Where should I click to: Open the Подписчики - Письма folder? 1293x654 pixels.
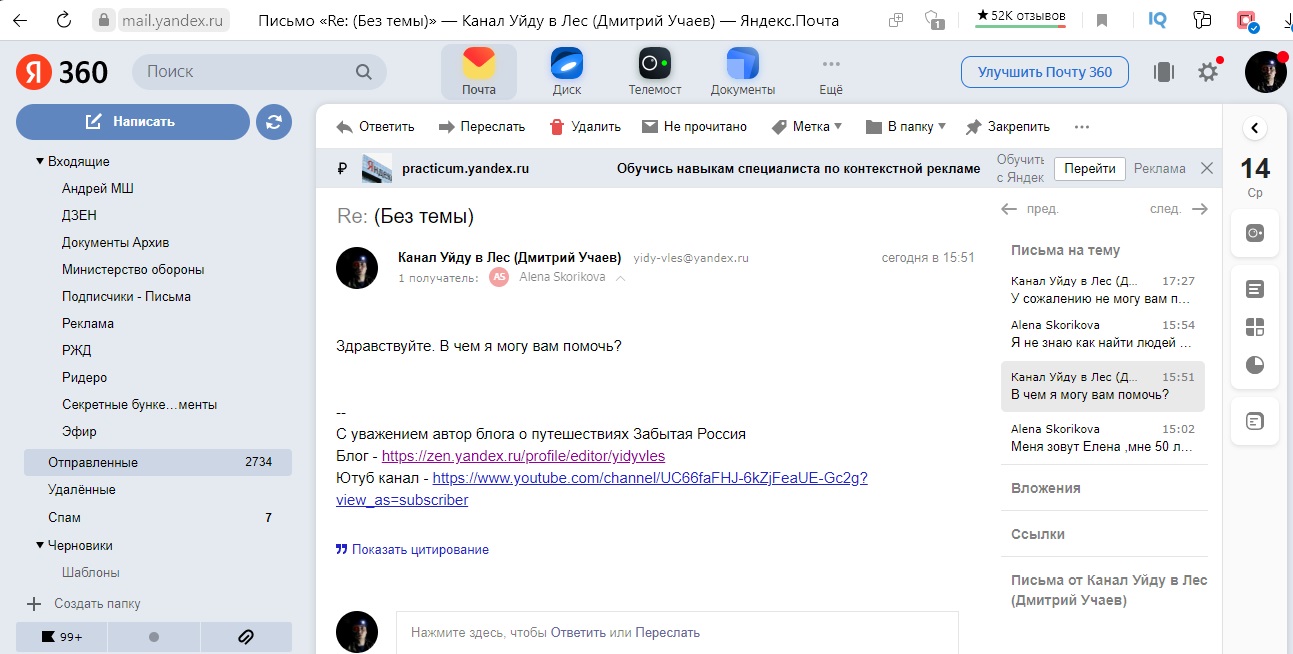126,296
